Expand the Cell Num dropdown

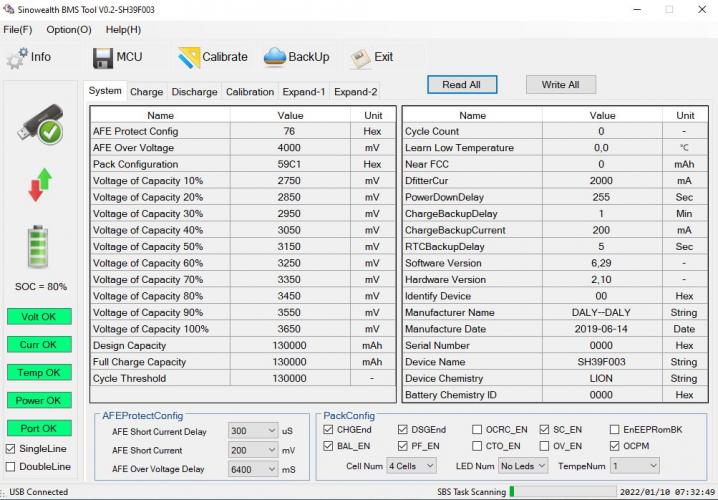tap(412, 466)
